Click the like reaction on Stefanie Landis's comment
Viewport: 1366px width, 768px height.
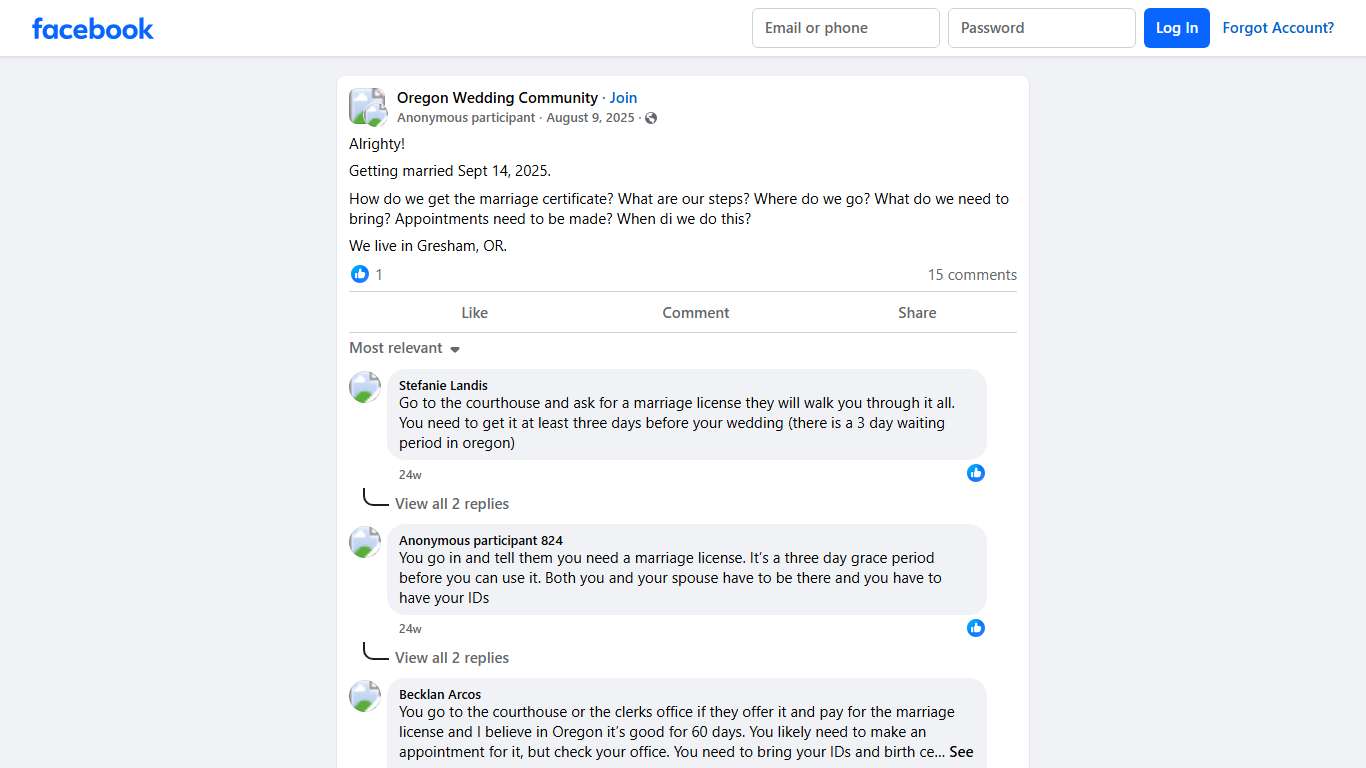coord(976,473)
